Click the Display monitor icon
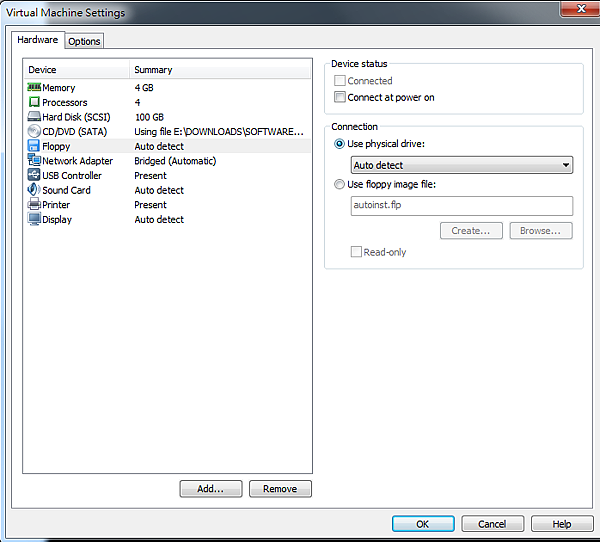This screenshot has height=543, width=600. coord(34,219)
